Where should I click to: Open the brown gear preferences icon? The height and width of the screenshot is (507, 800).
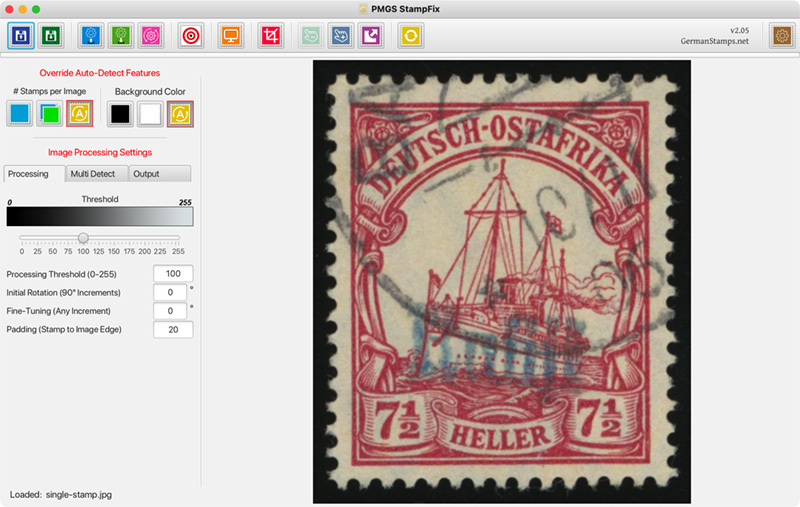click(x=782, y=36)
